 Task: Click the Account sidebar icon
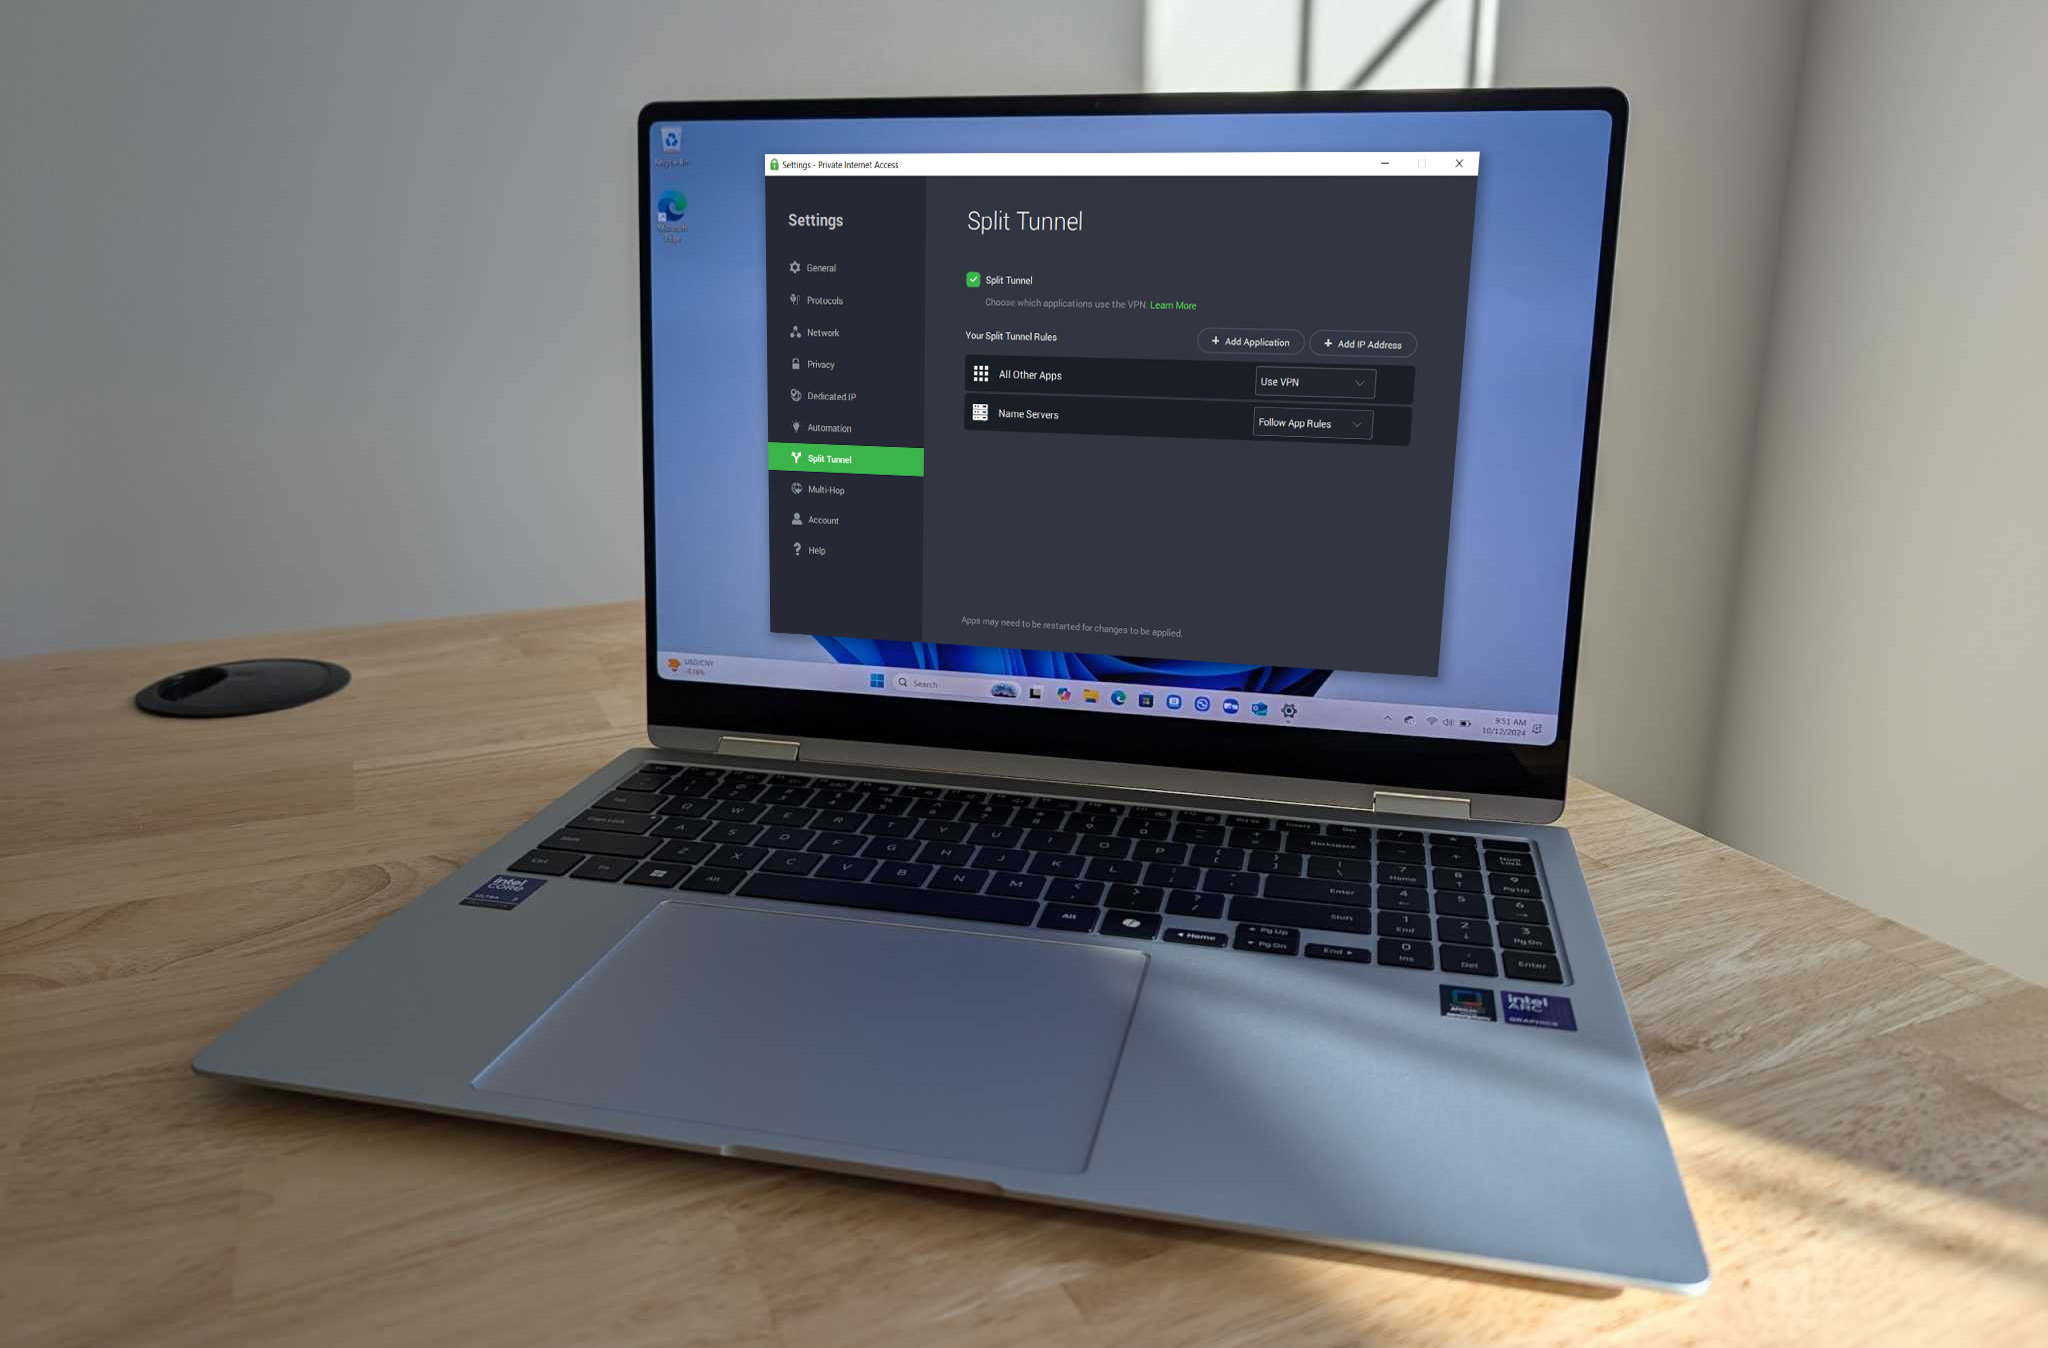click(x=795, y=519)
